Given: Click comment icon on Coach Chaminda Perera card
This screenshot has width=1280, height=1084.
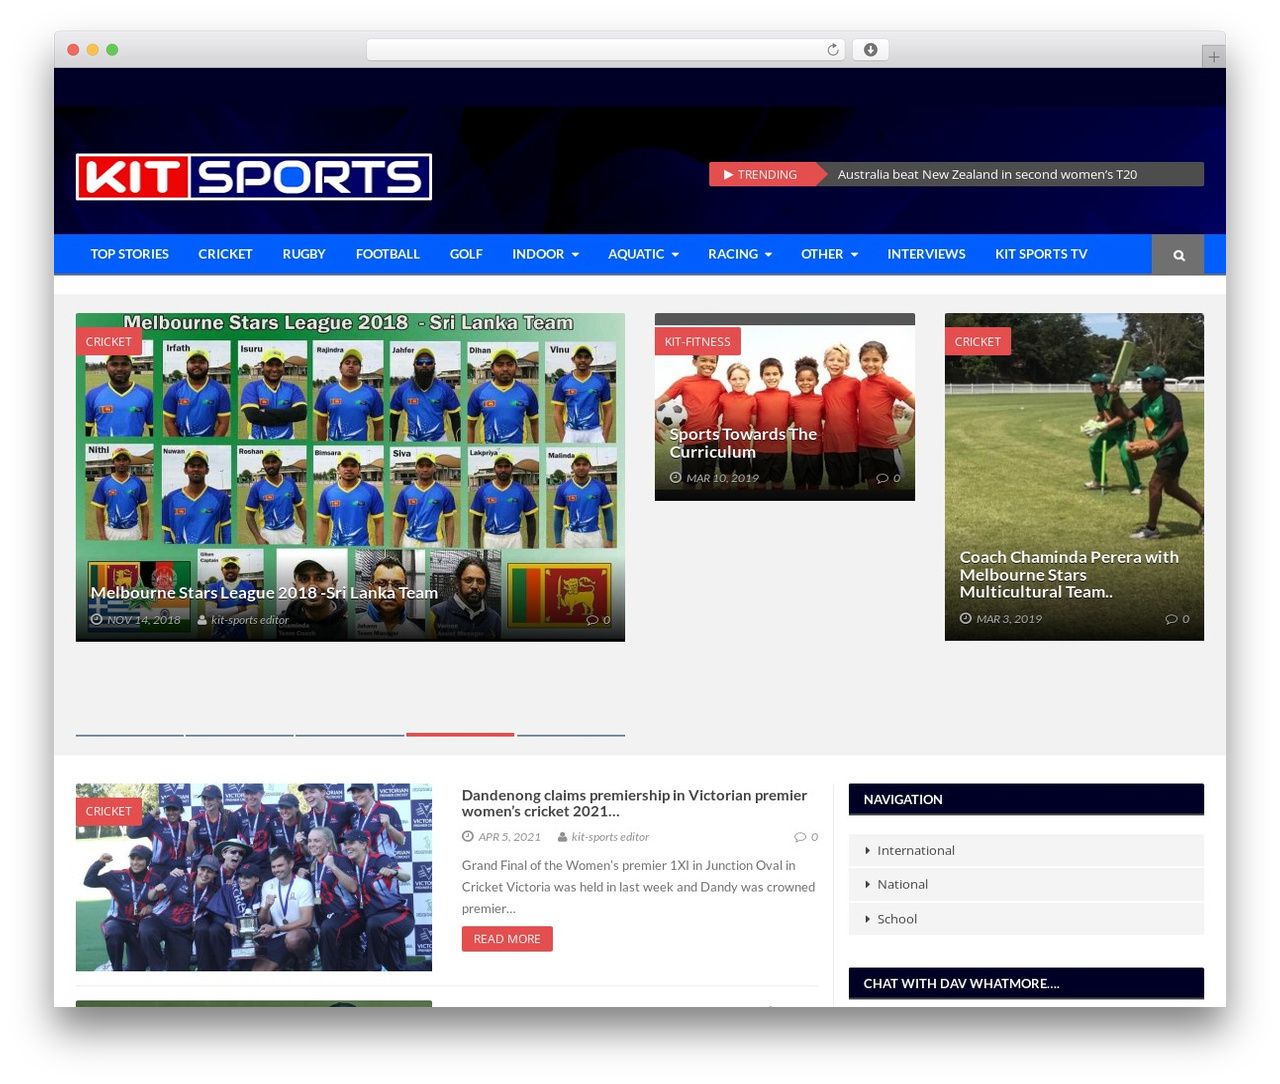Looking at the screenshot, I should click(1171, 619).
